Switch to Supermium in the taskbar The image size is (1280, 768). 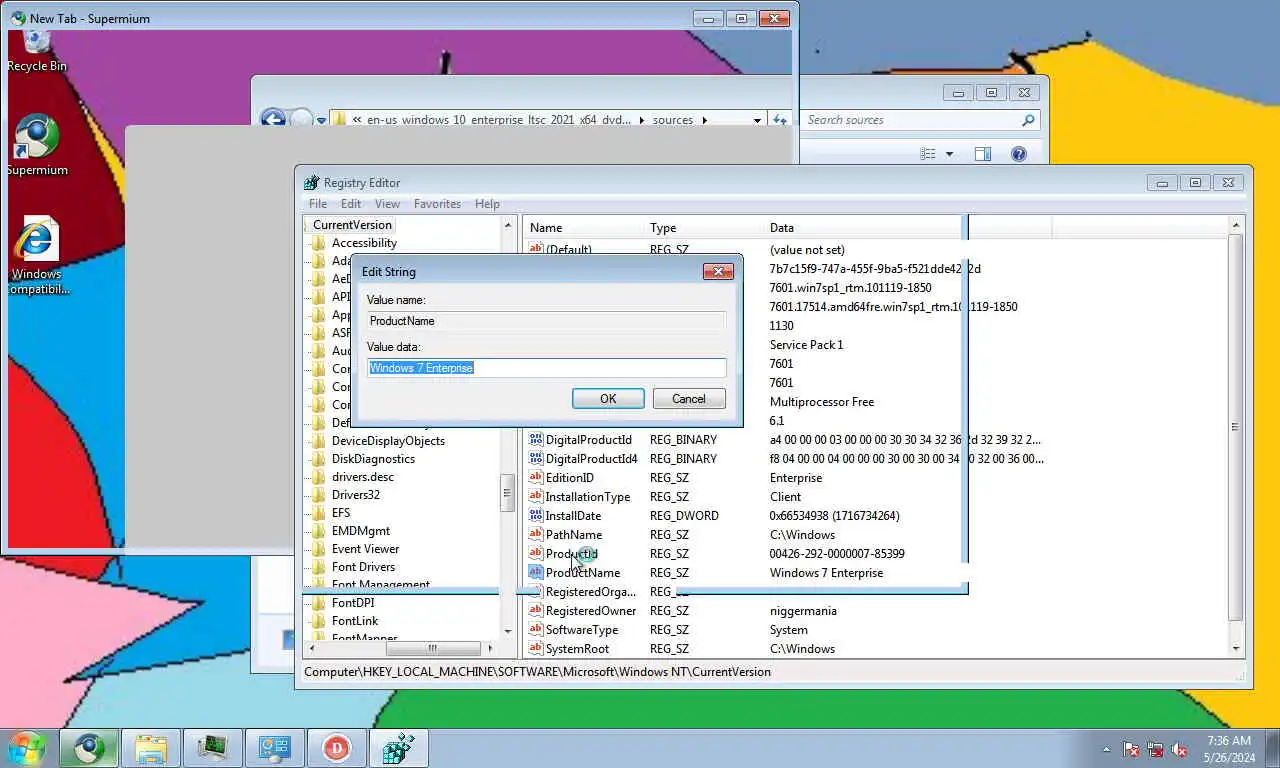[89, 748]
